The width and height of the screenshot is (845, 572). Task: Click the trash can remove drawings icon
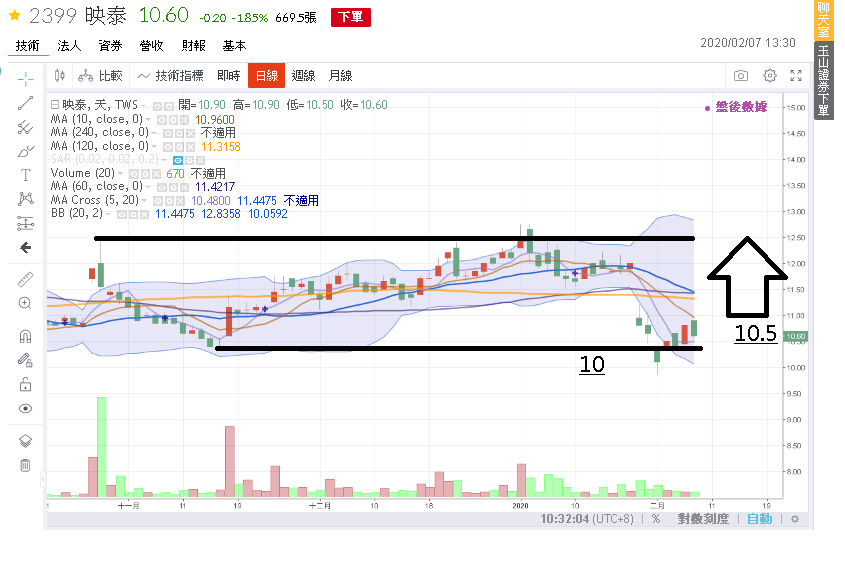tap(25, 465)
